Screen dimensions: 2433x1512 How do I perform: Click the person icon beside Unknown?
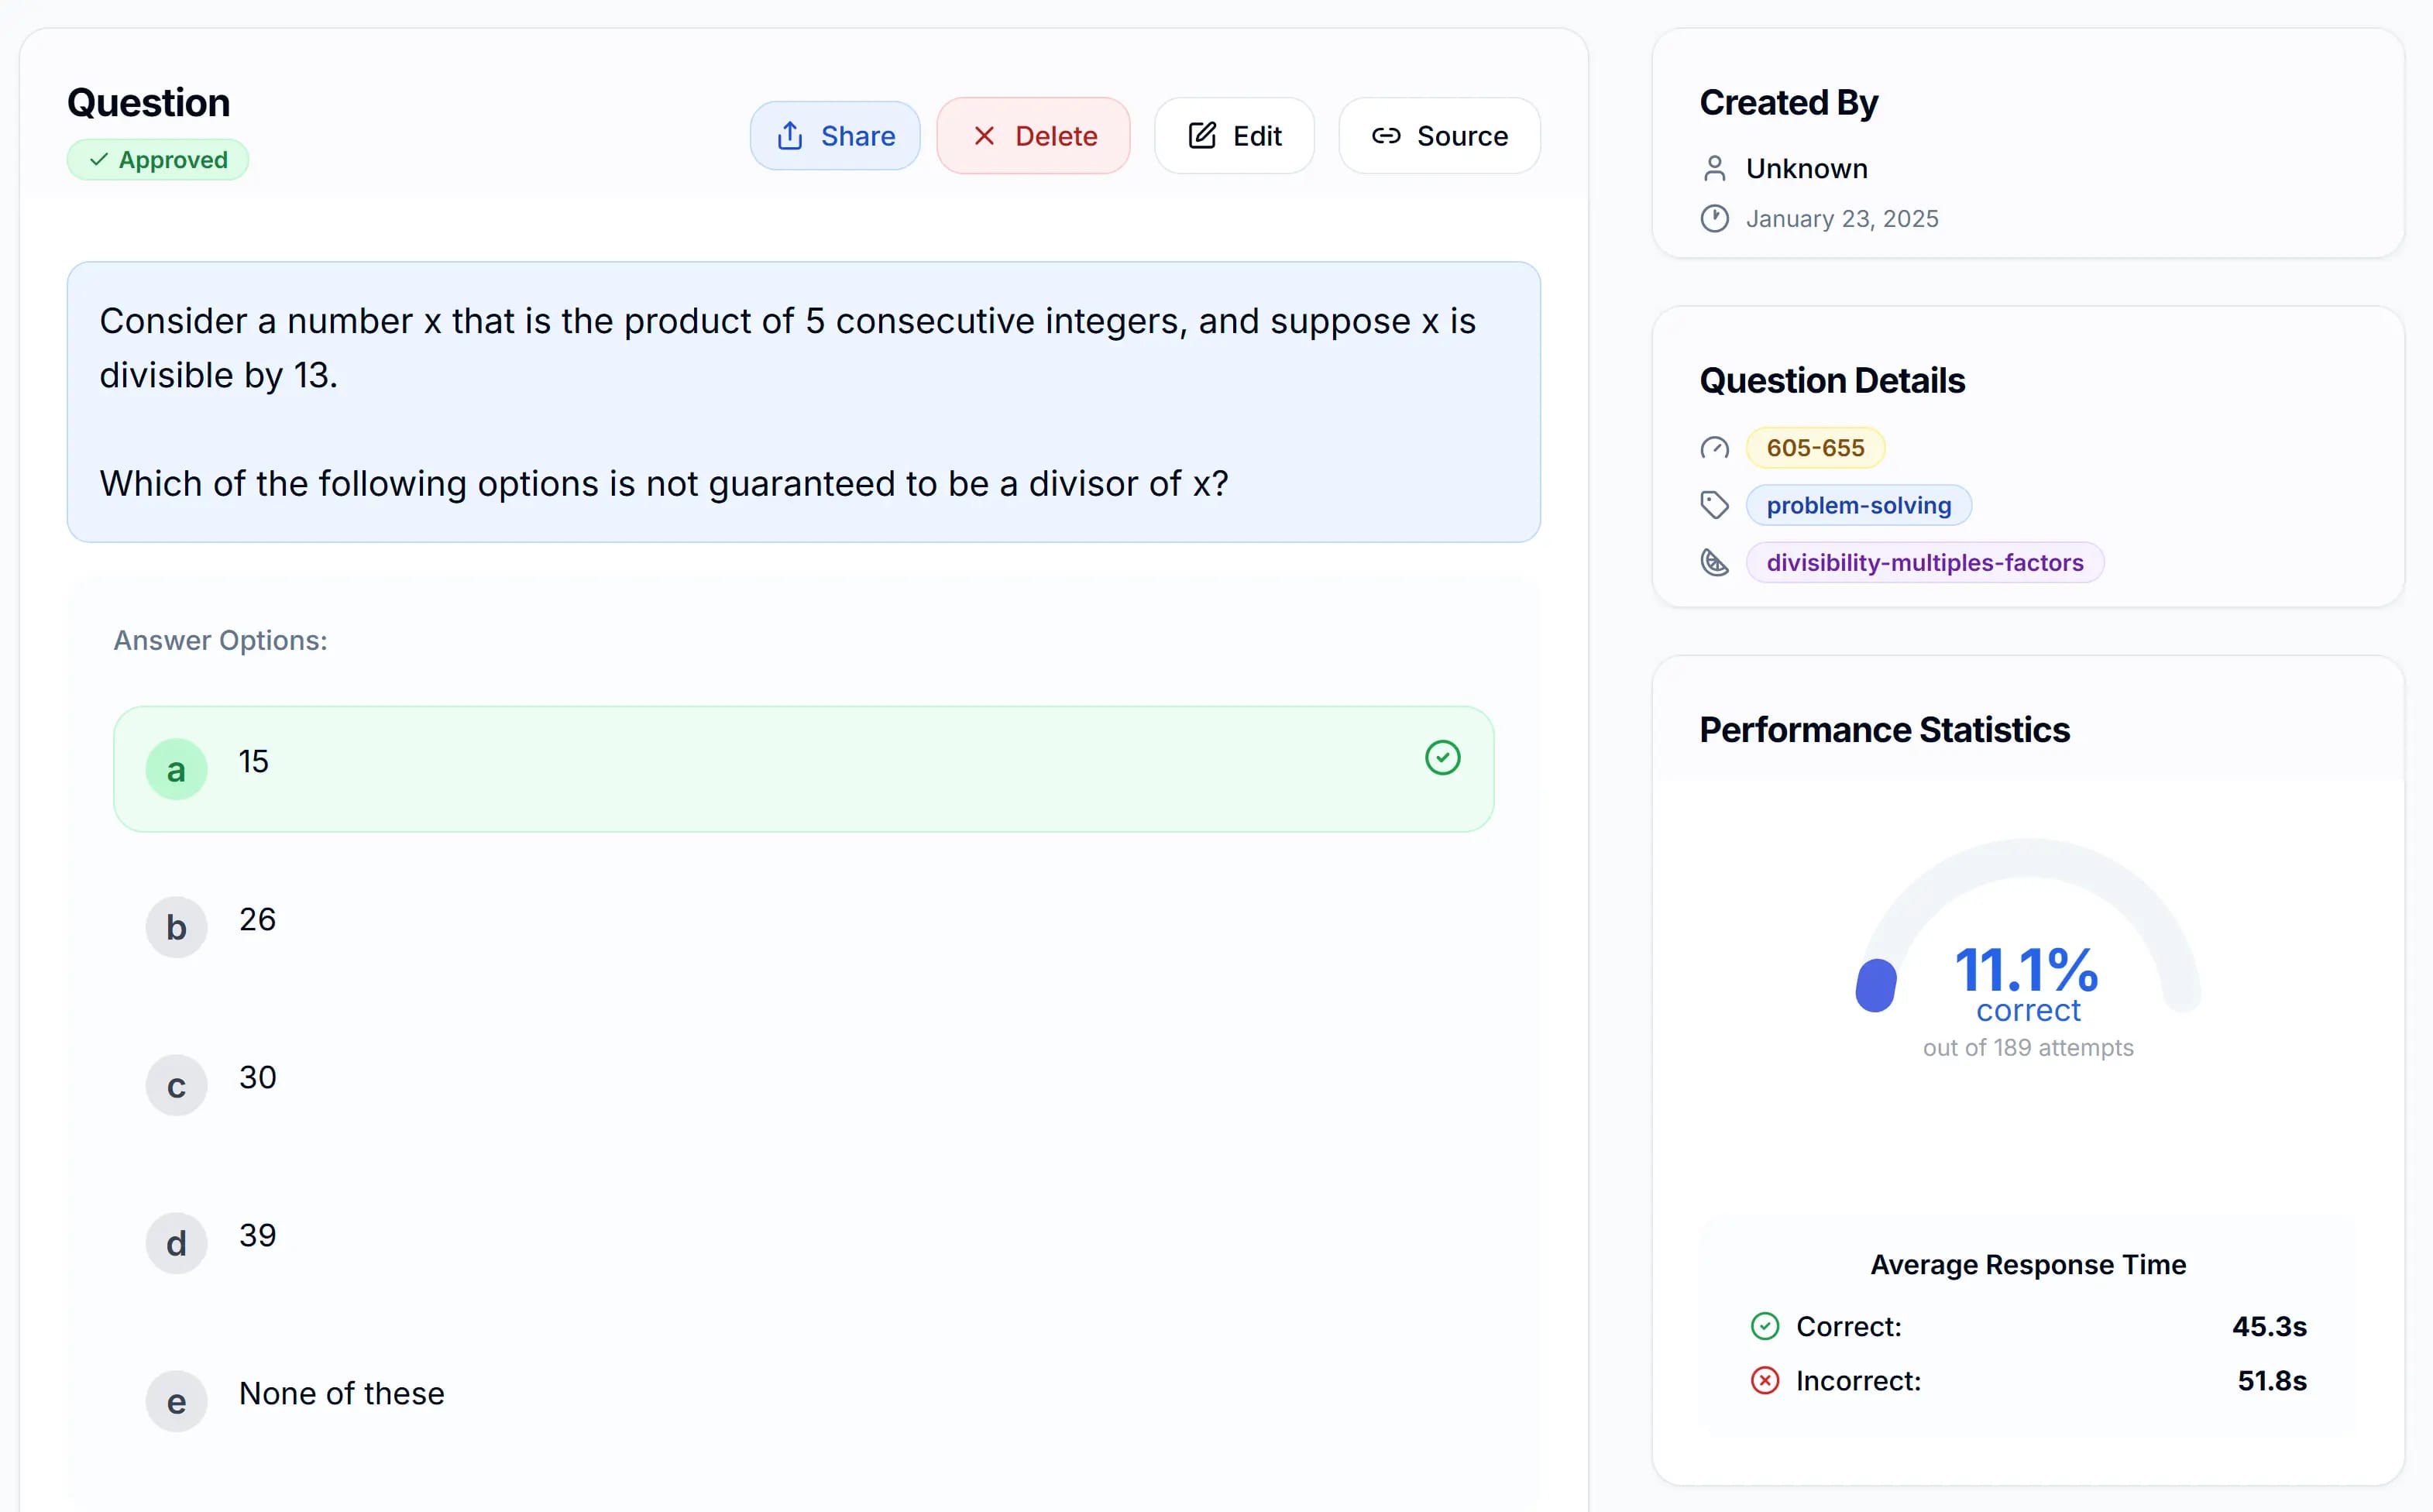pyautogui.click(x=1715, y=168)
